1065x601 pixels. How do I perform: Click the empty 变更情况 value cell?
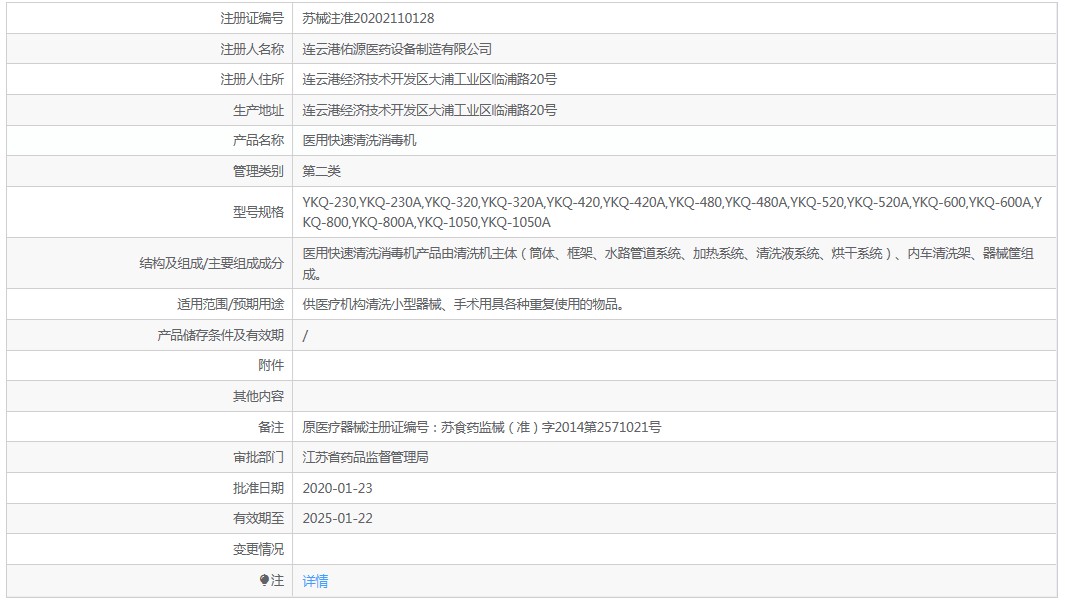[674, 549]
